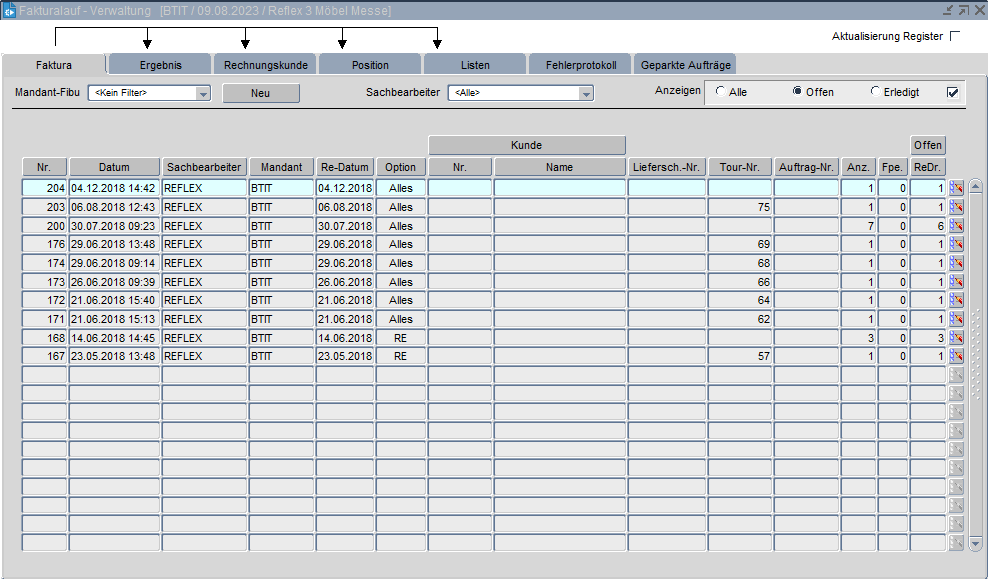Open the Fehlerprotokoll tab
Screen dimensions: 988x579
tap(580, 65)
